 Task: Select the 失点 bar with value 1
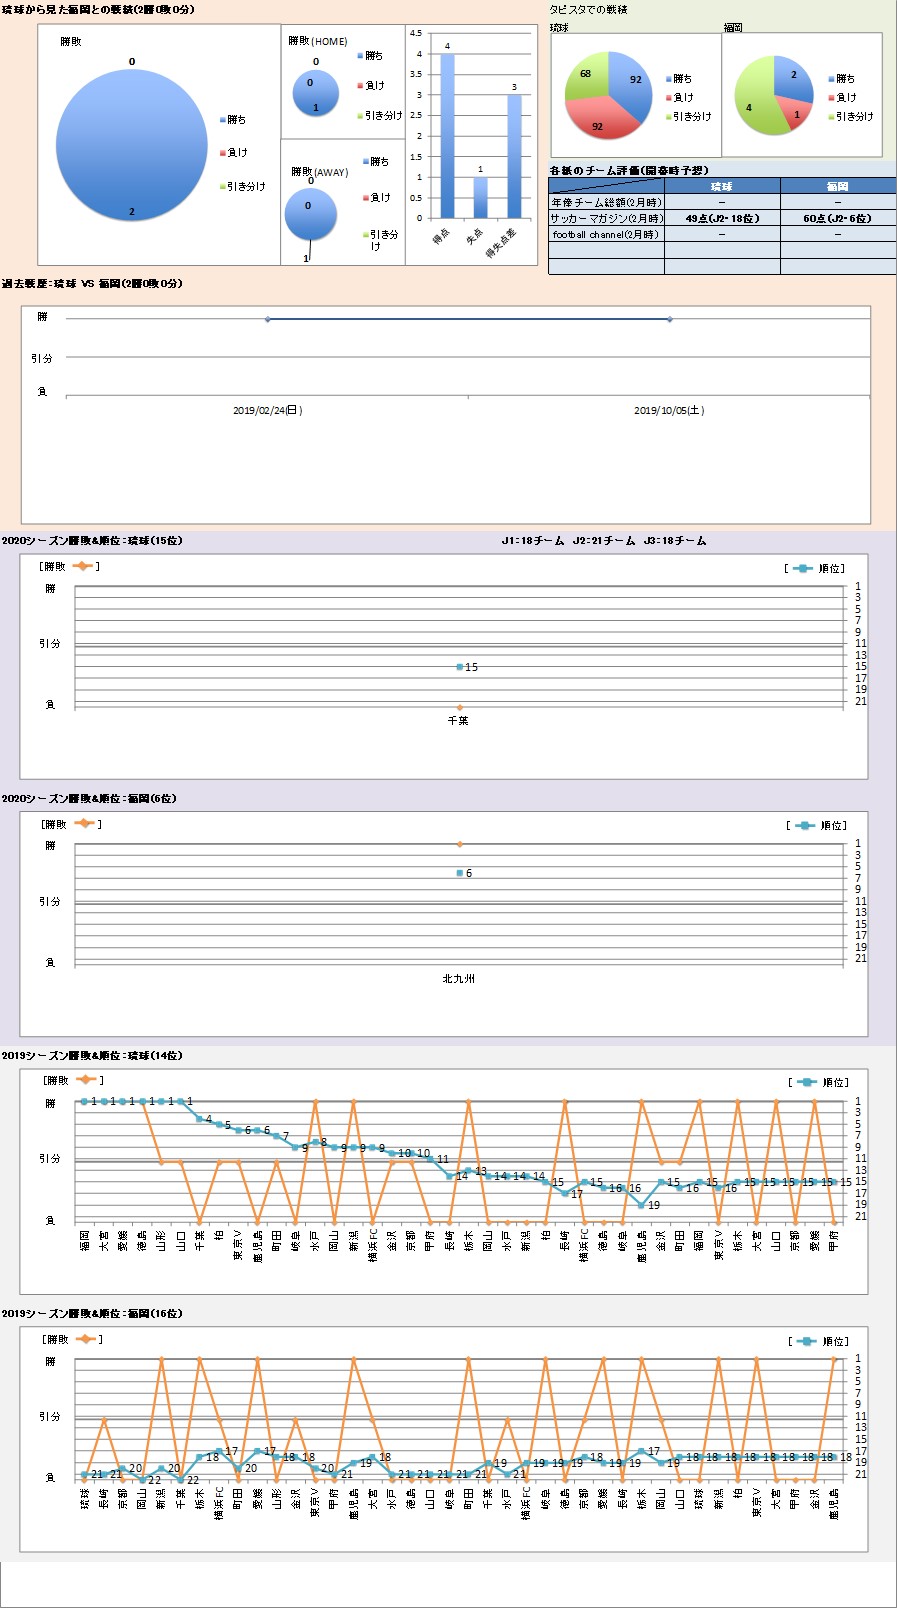tap(481, 197)
